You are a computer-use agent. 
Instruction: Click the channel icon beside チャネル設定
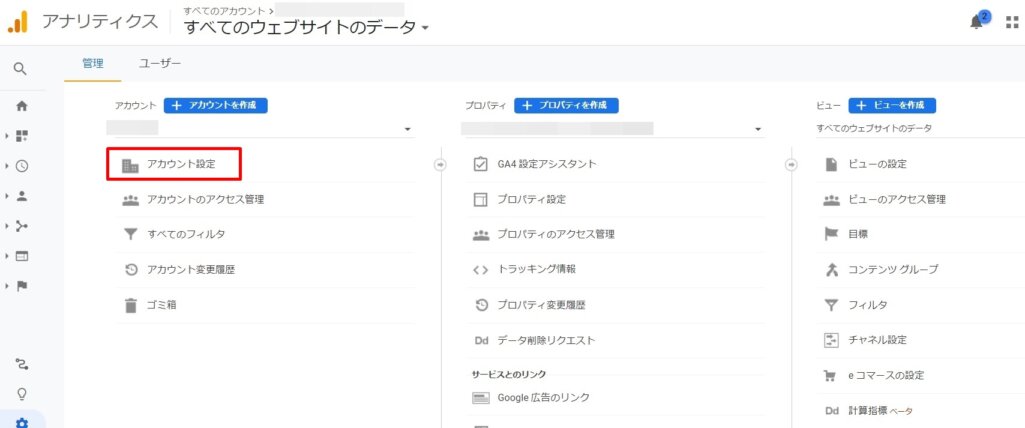click(831, 340)
